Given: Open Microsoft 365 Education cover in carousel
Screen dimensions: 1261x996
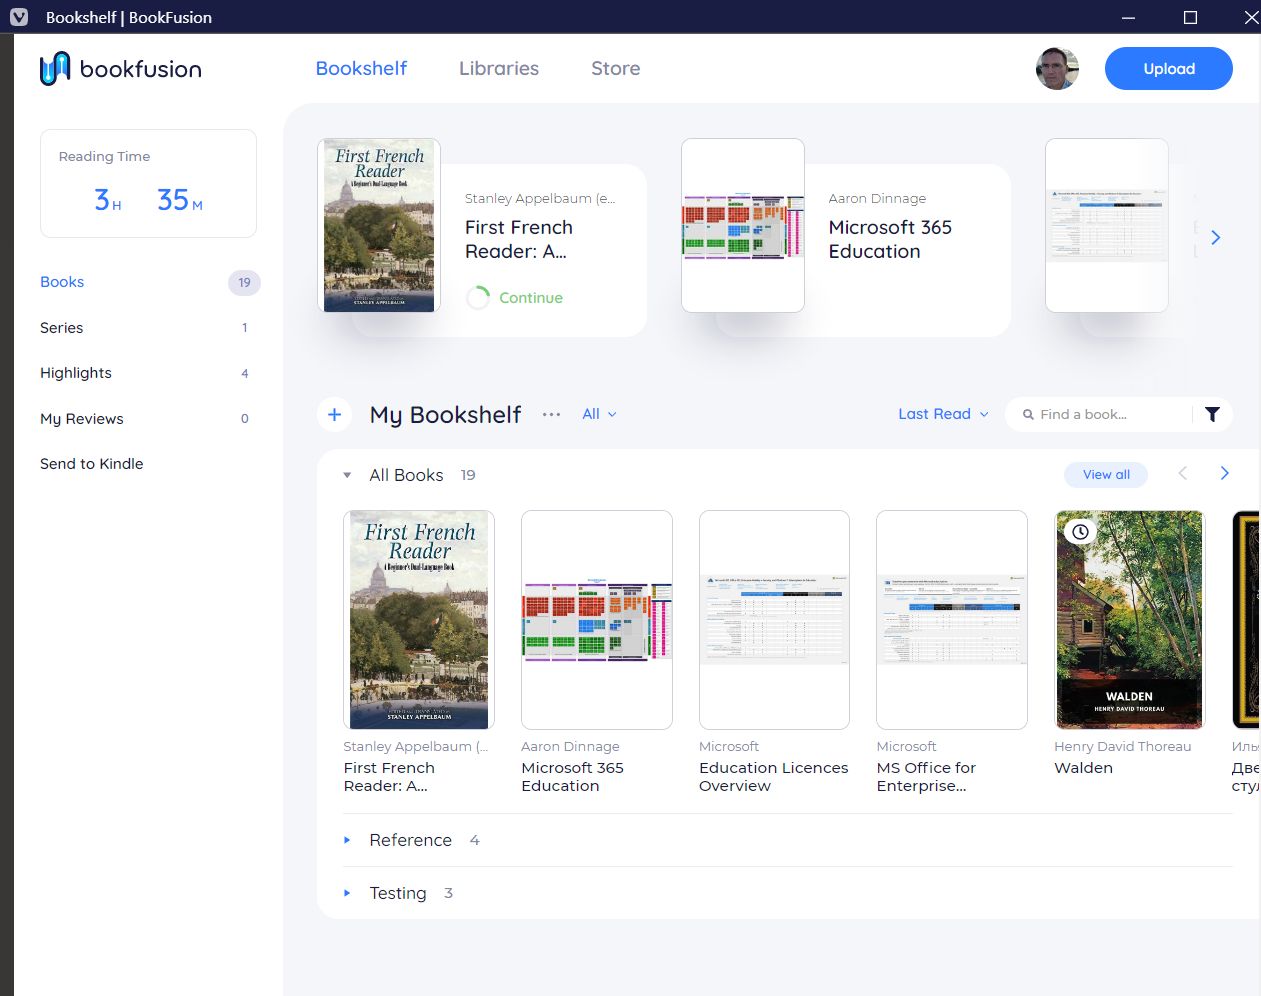Looking at the screenshot, I should (743, 225).
